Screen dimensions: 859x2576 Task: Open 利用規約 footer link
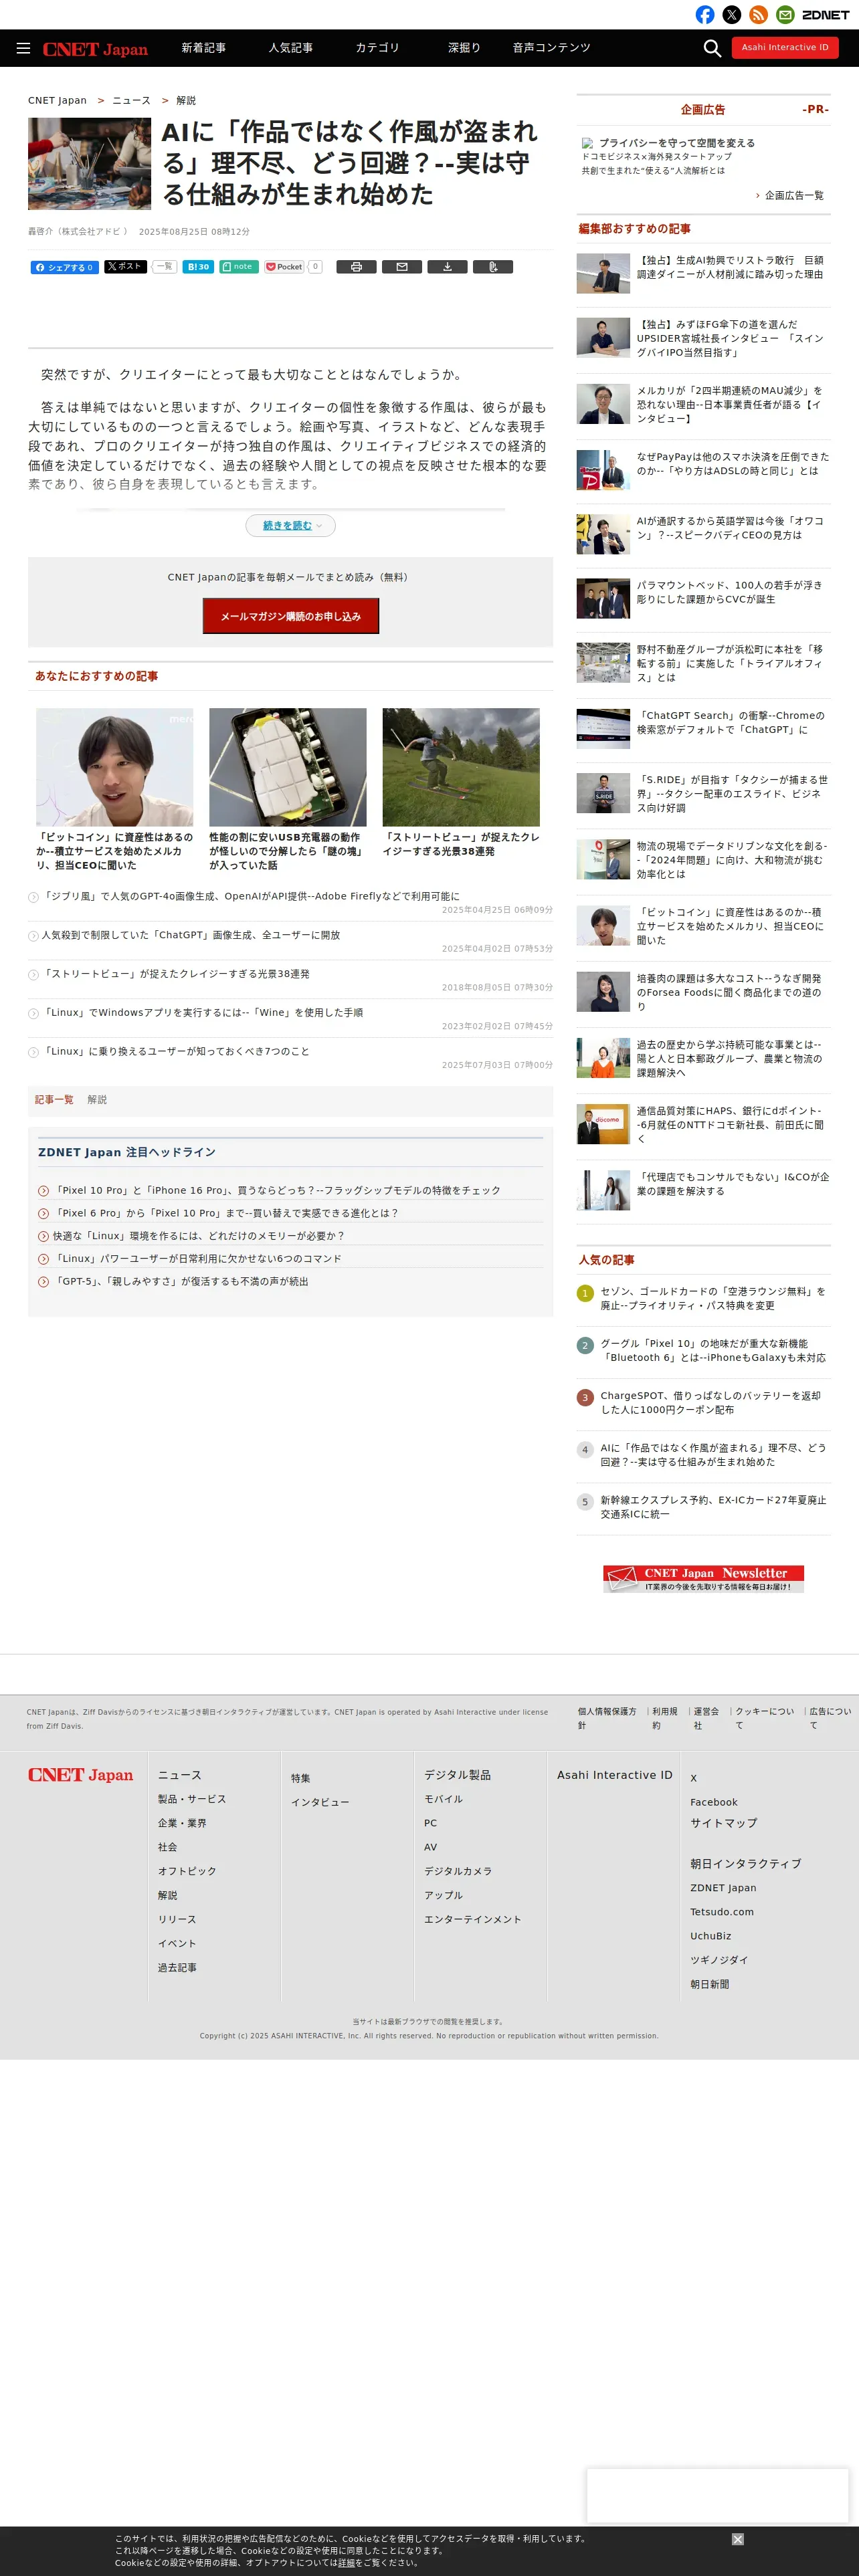664,1718
